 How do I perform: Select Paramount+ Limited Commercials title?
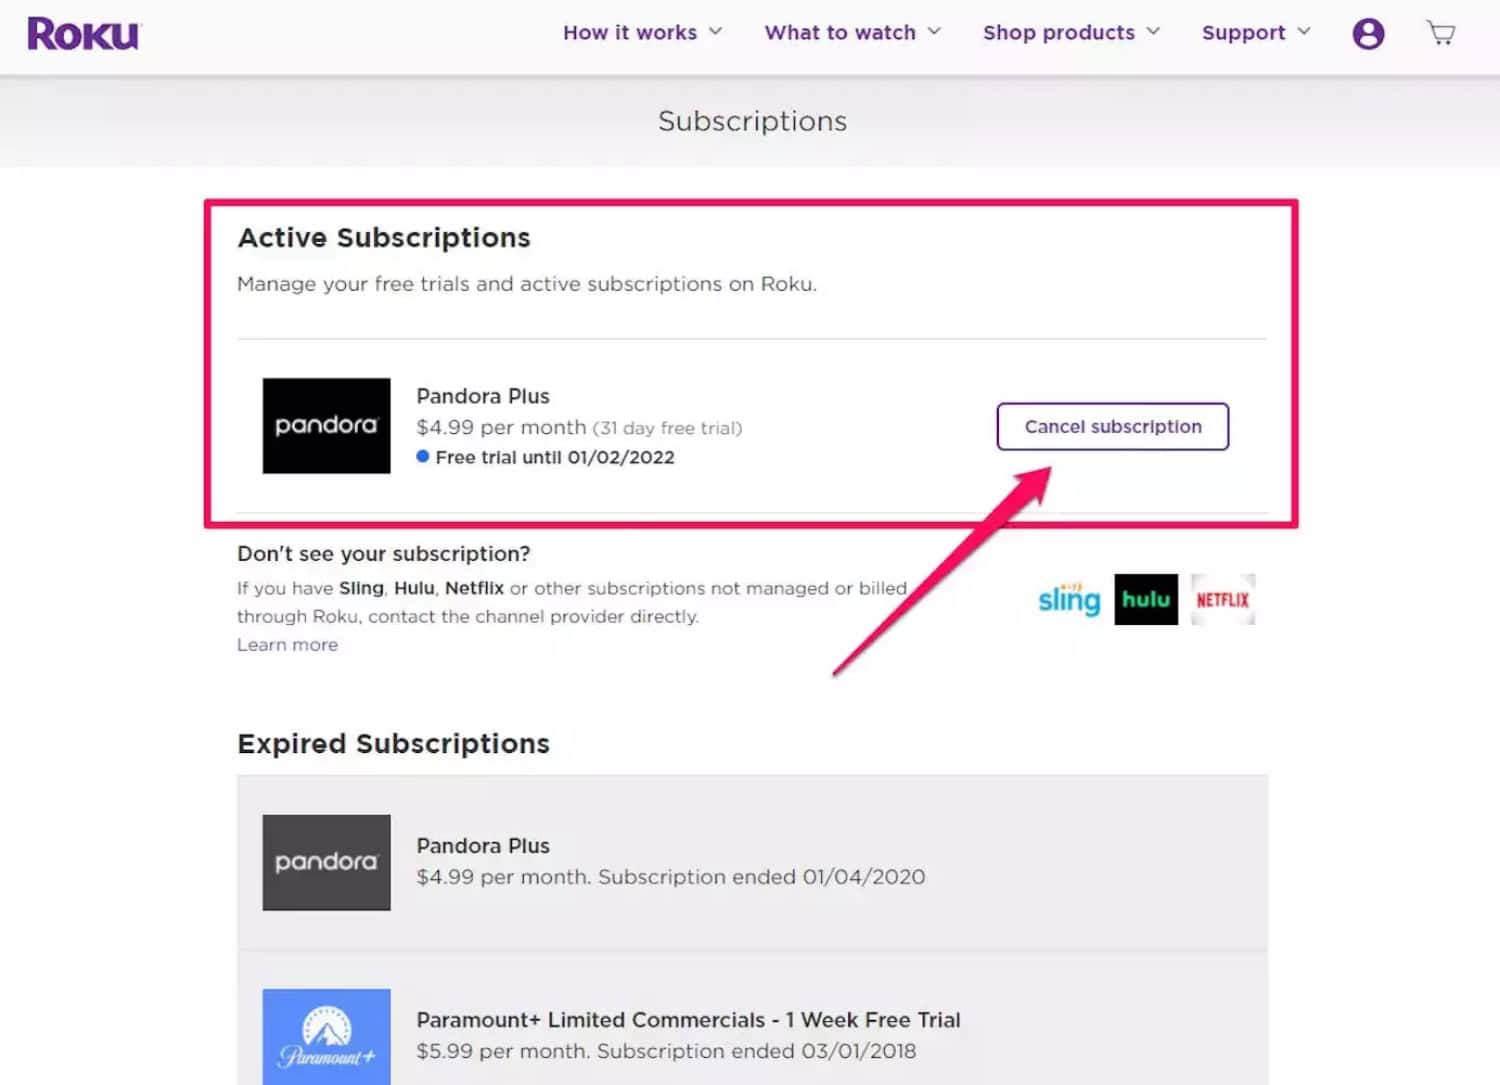pos(688,1020)
